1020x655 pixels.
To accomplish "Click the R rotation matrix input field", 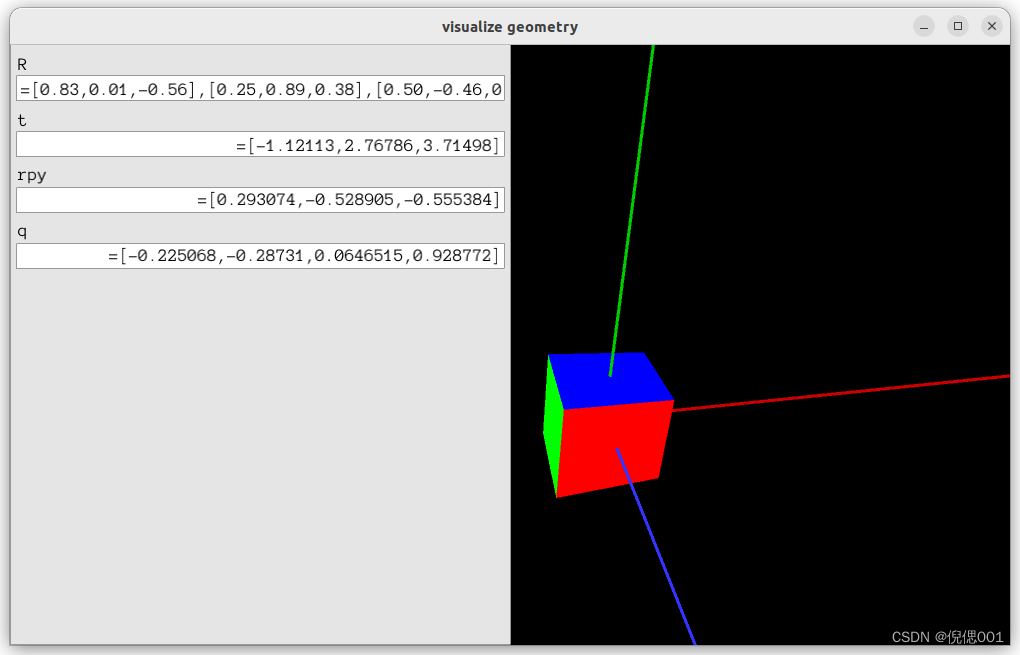I will [260, 88].
